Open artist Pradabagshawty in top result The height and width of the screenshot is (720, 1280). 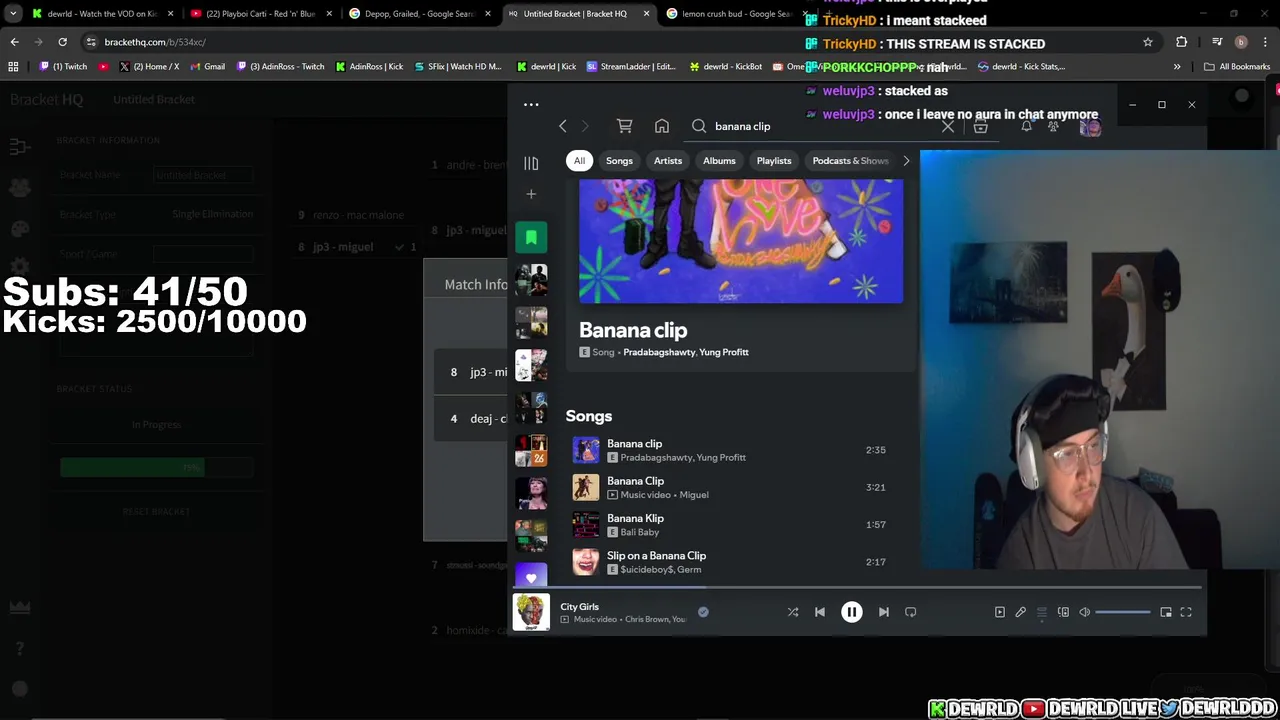[658, 352]
